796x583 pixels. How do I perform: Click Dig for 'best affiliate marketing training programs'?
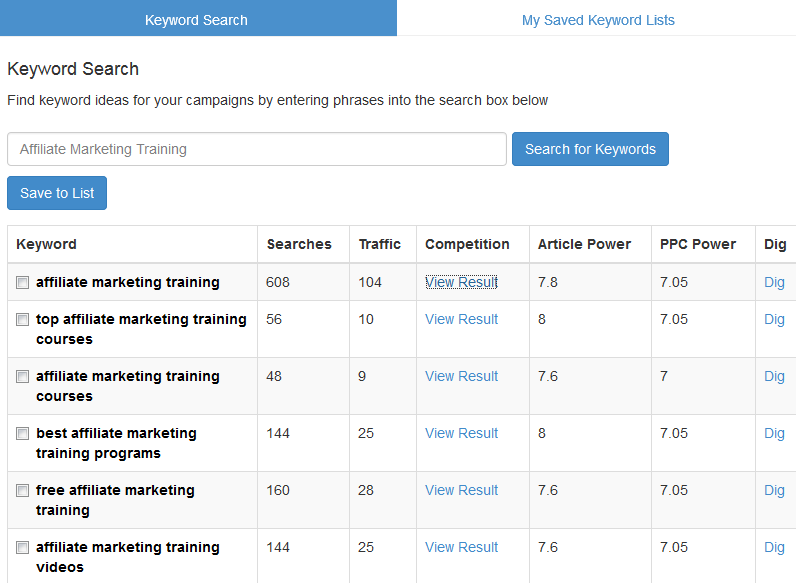tap(774, 433)
